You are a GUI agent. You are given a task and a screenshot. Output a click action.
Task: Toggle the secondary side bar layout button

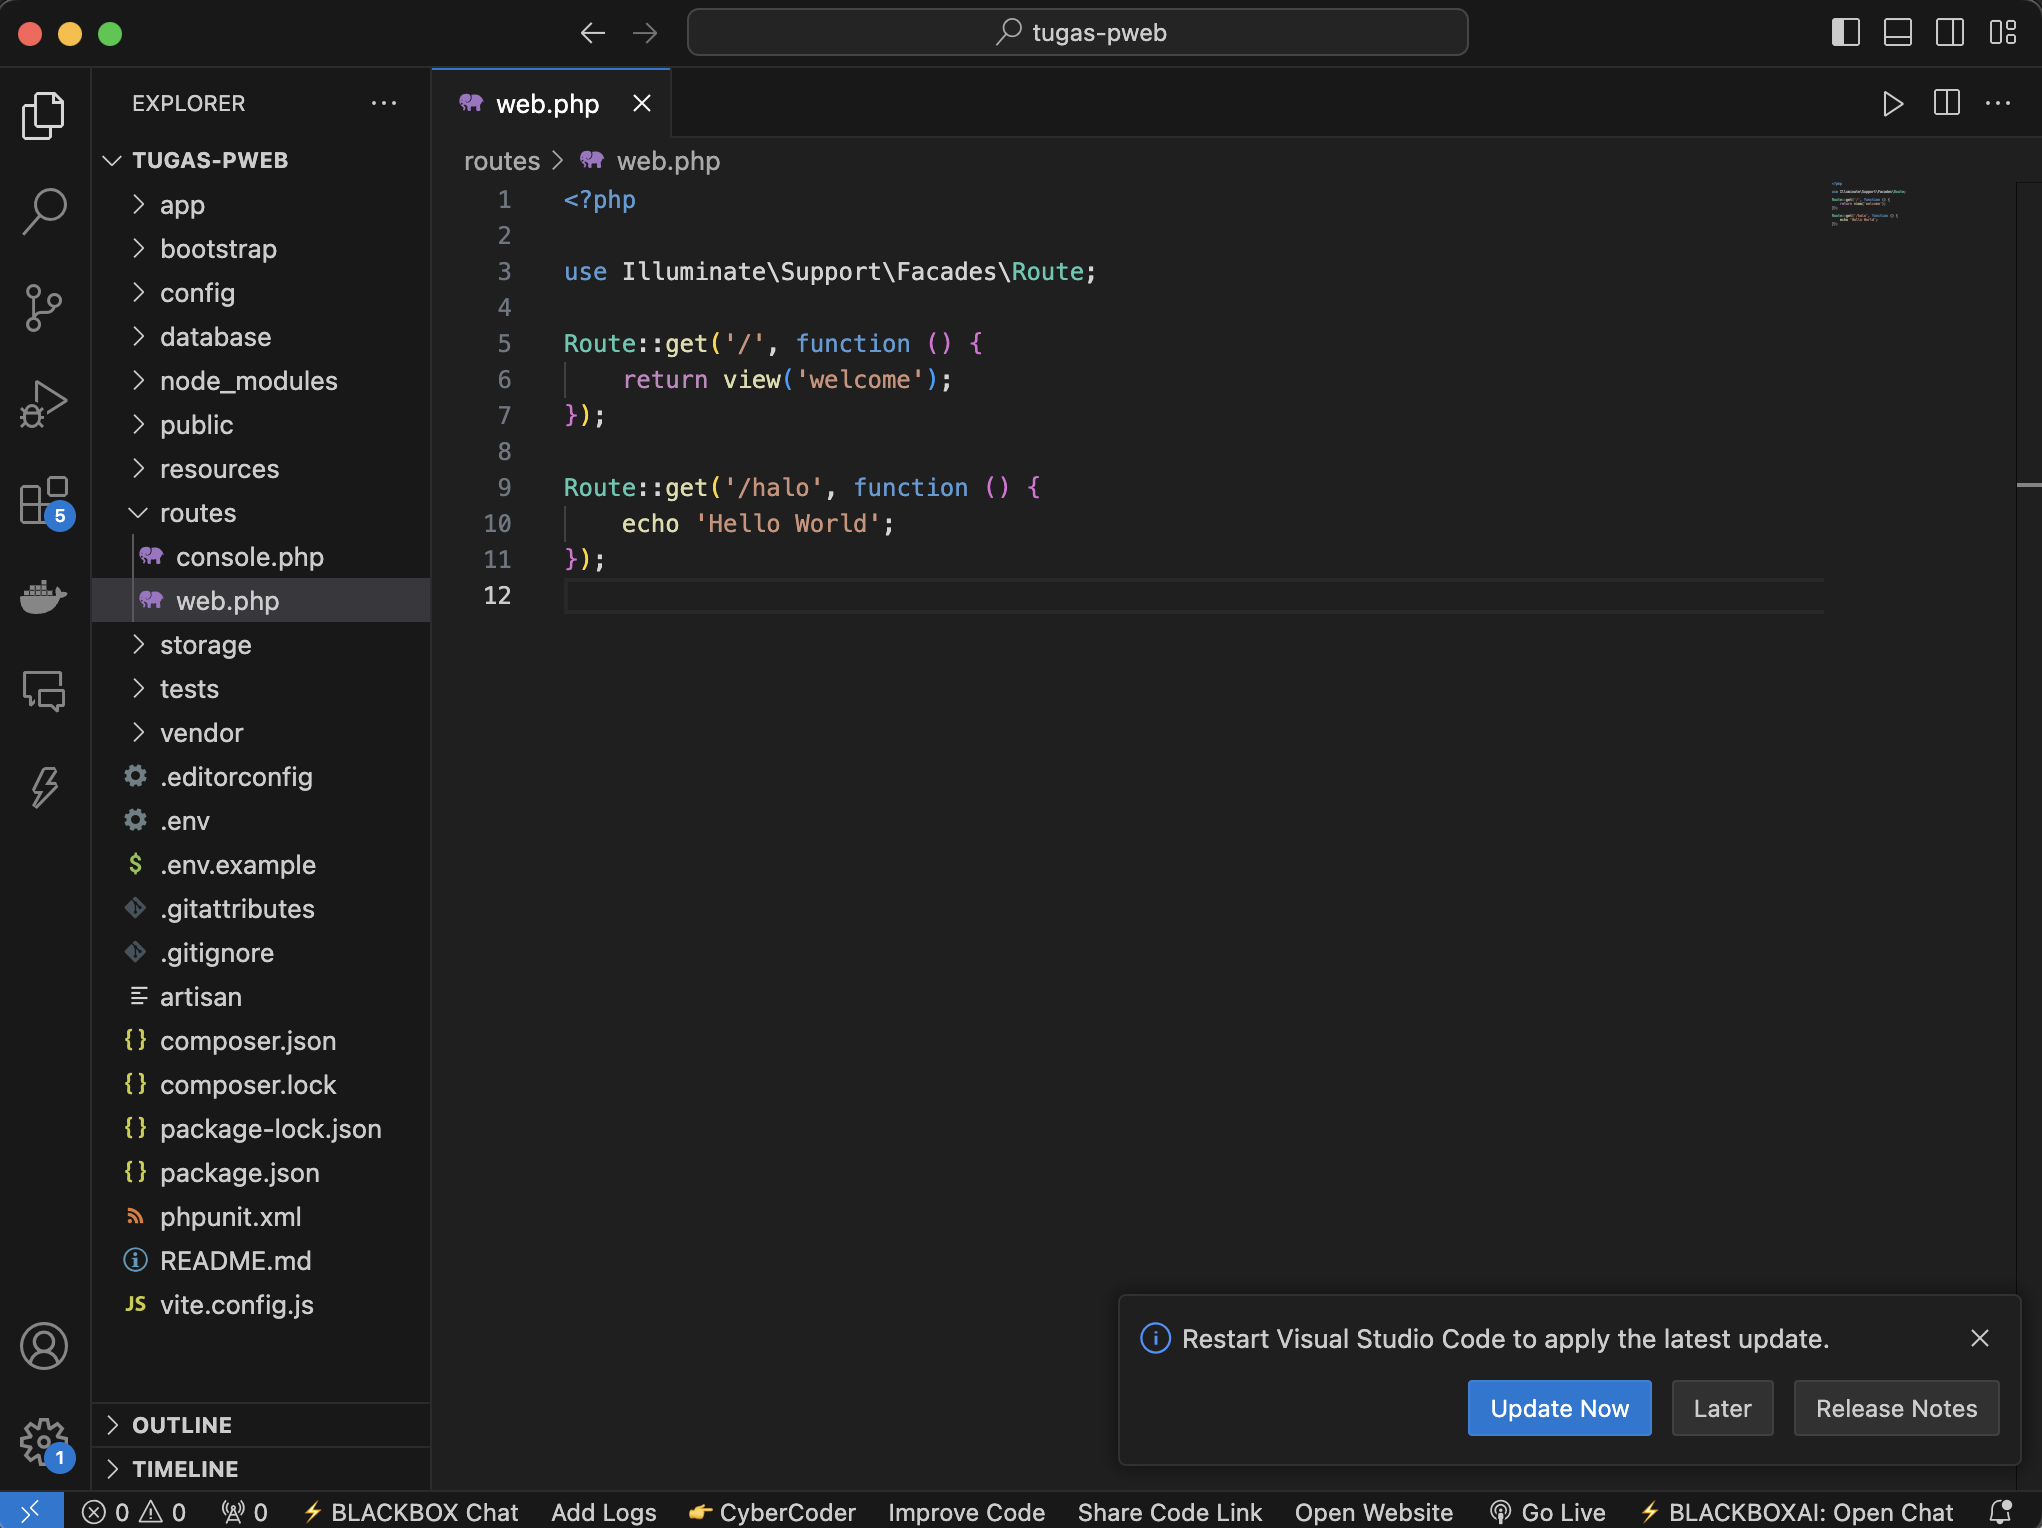pyautogui.click(x=1949, y=32)
